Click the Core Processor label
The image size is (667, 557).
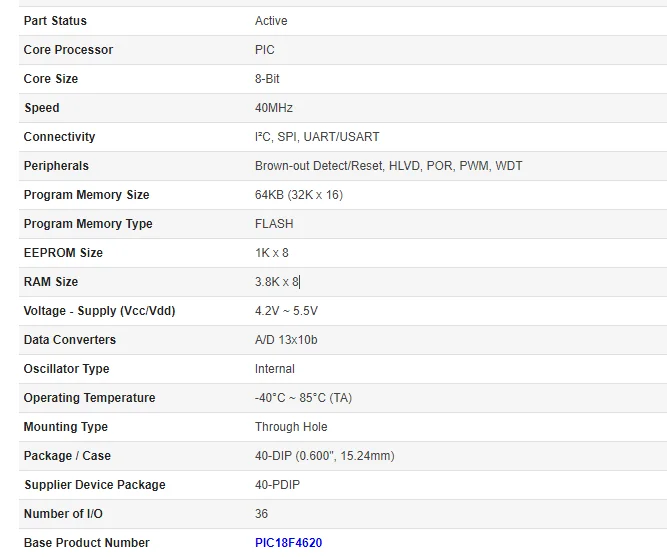[68, 50]
